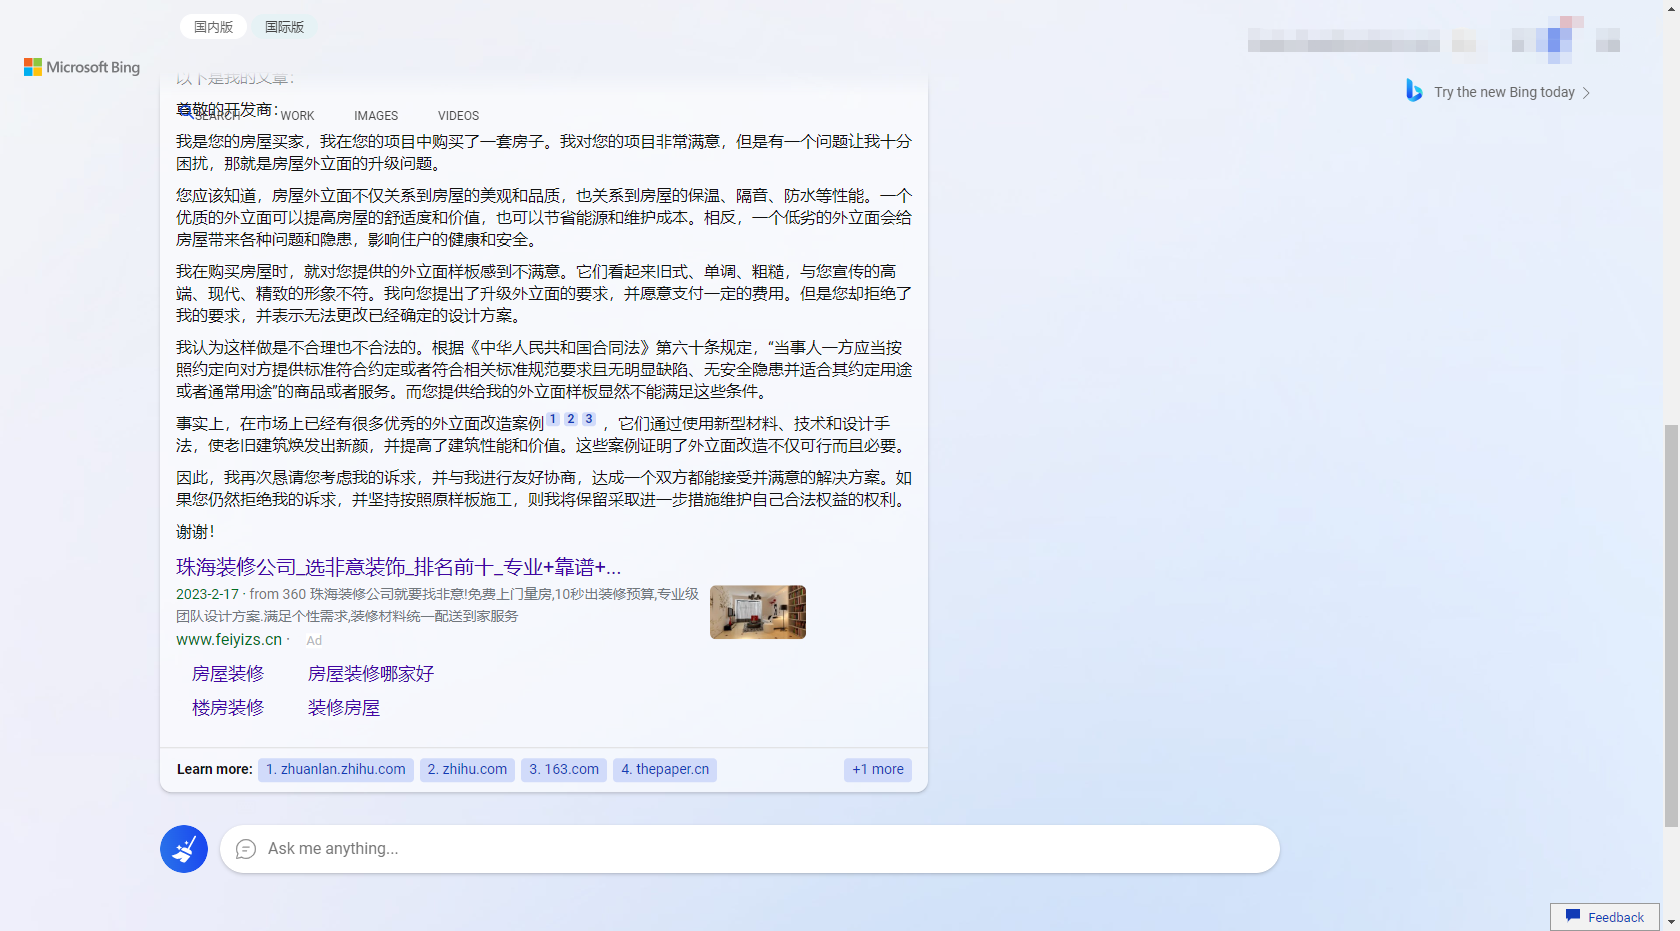Select the IMAGES tab

click(375, 115)
